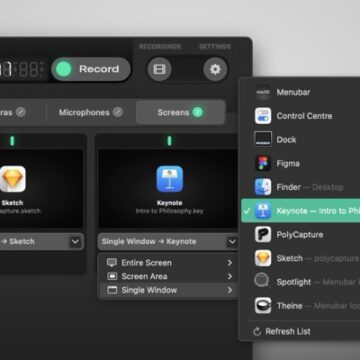
Task: Click the green level indicator above Keynote
Action: point(169,141)
